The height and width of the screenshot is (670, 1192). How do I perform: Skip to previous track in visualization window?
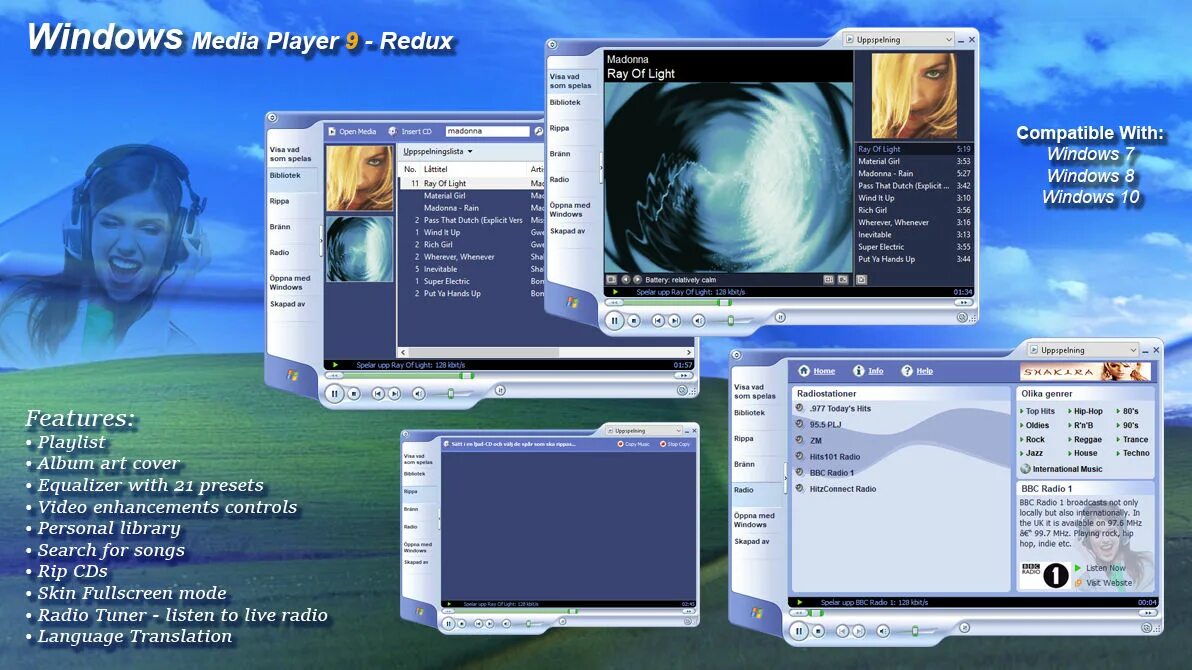(658, 321)
